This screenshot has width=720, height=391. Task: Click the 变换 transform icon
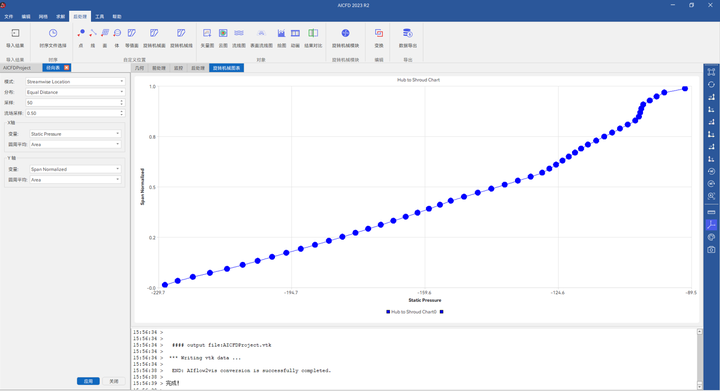(379, 33)
